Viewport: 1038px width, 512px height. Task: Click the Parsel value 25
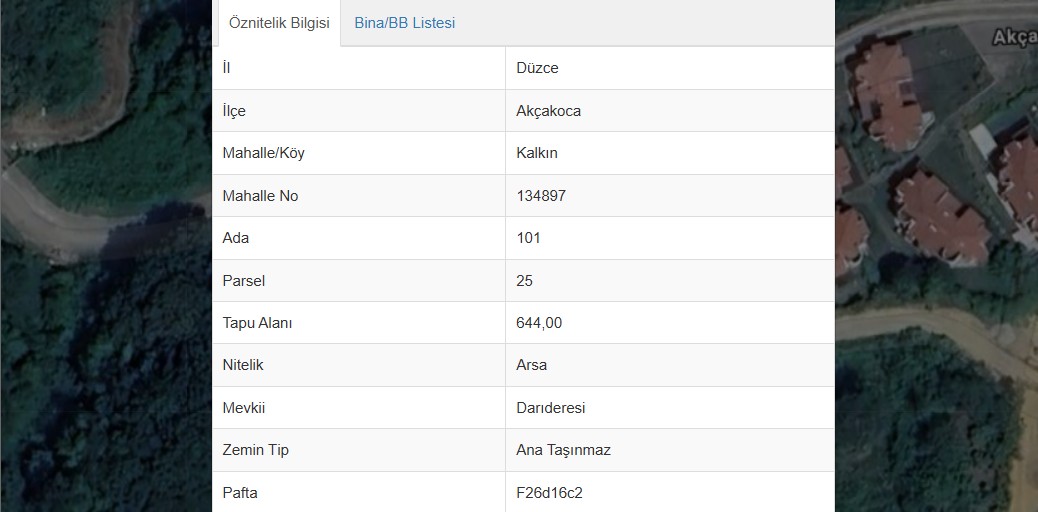(x=524, y=281)
